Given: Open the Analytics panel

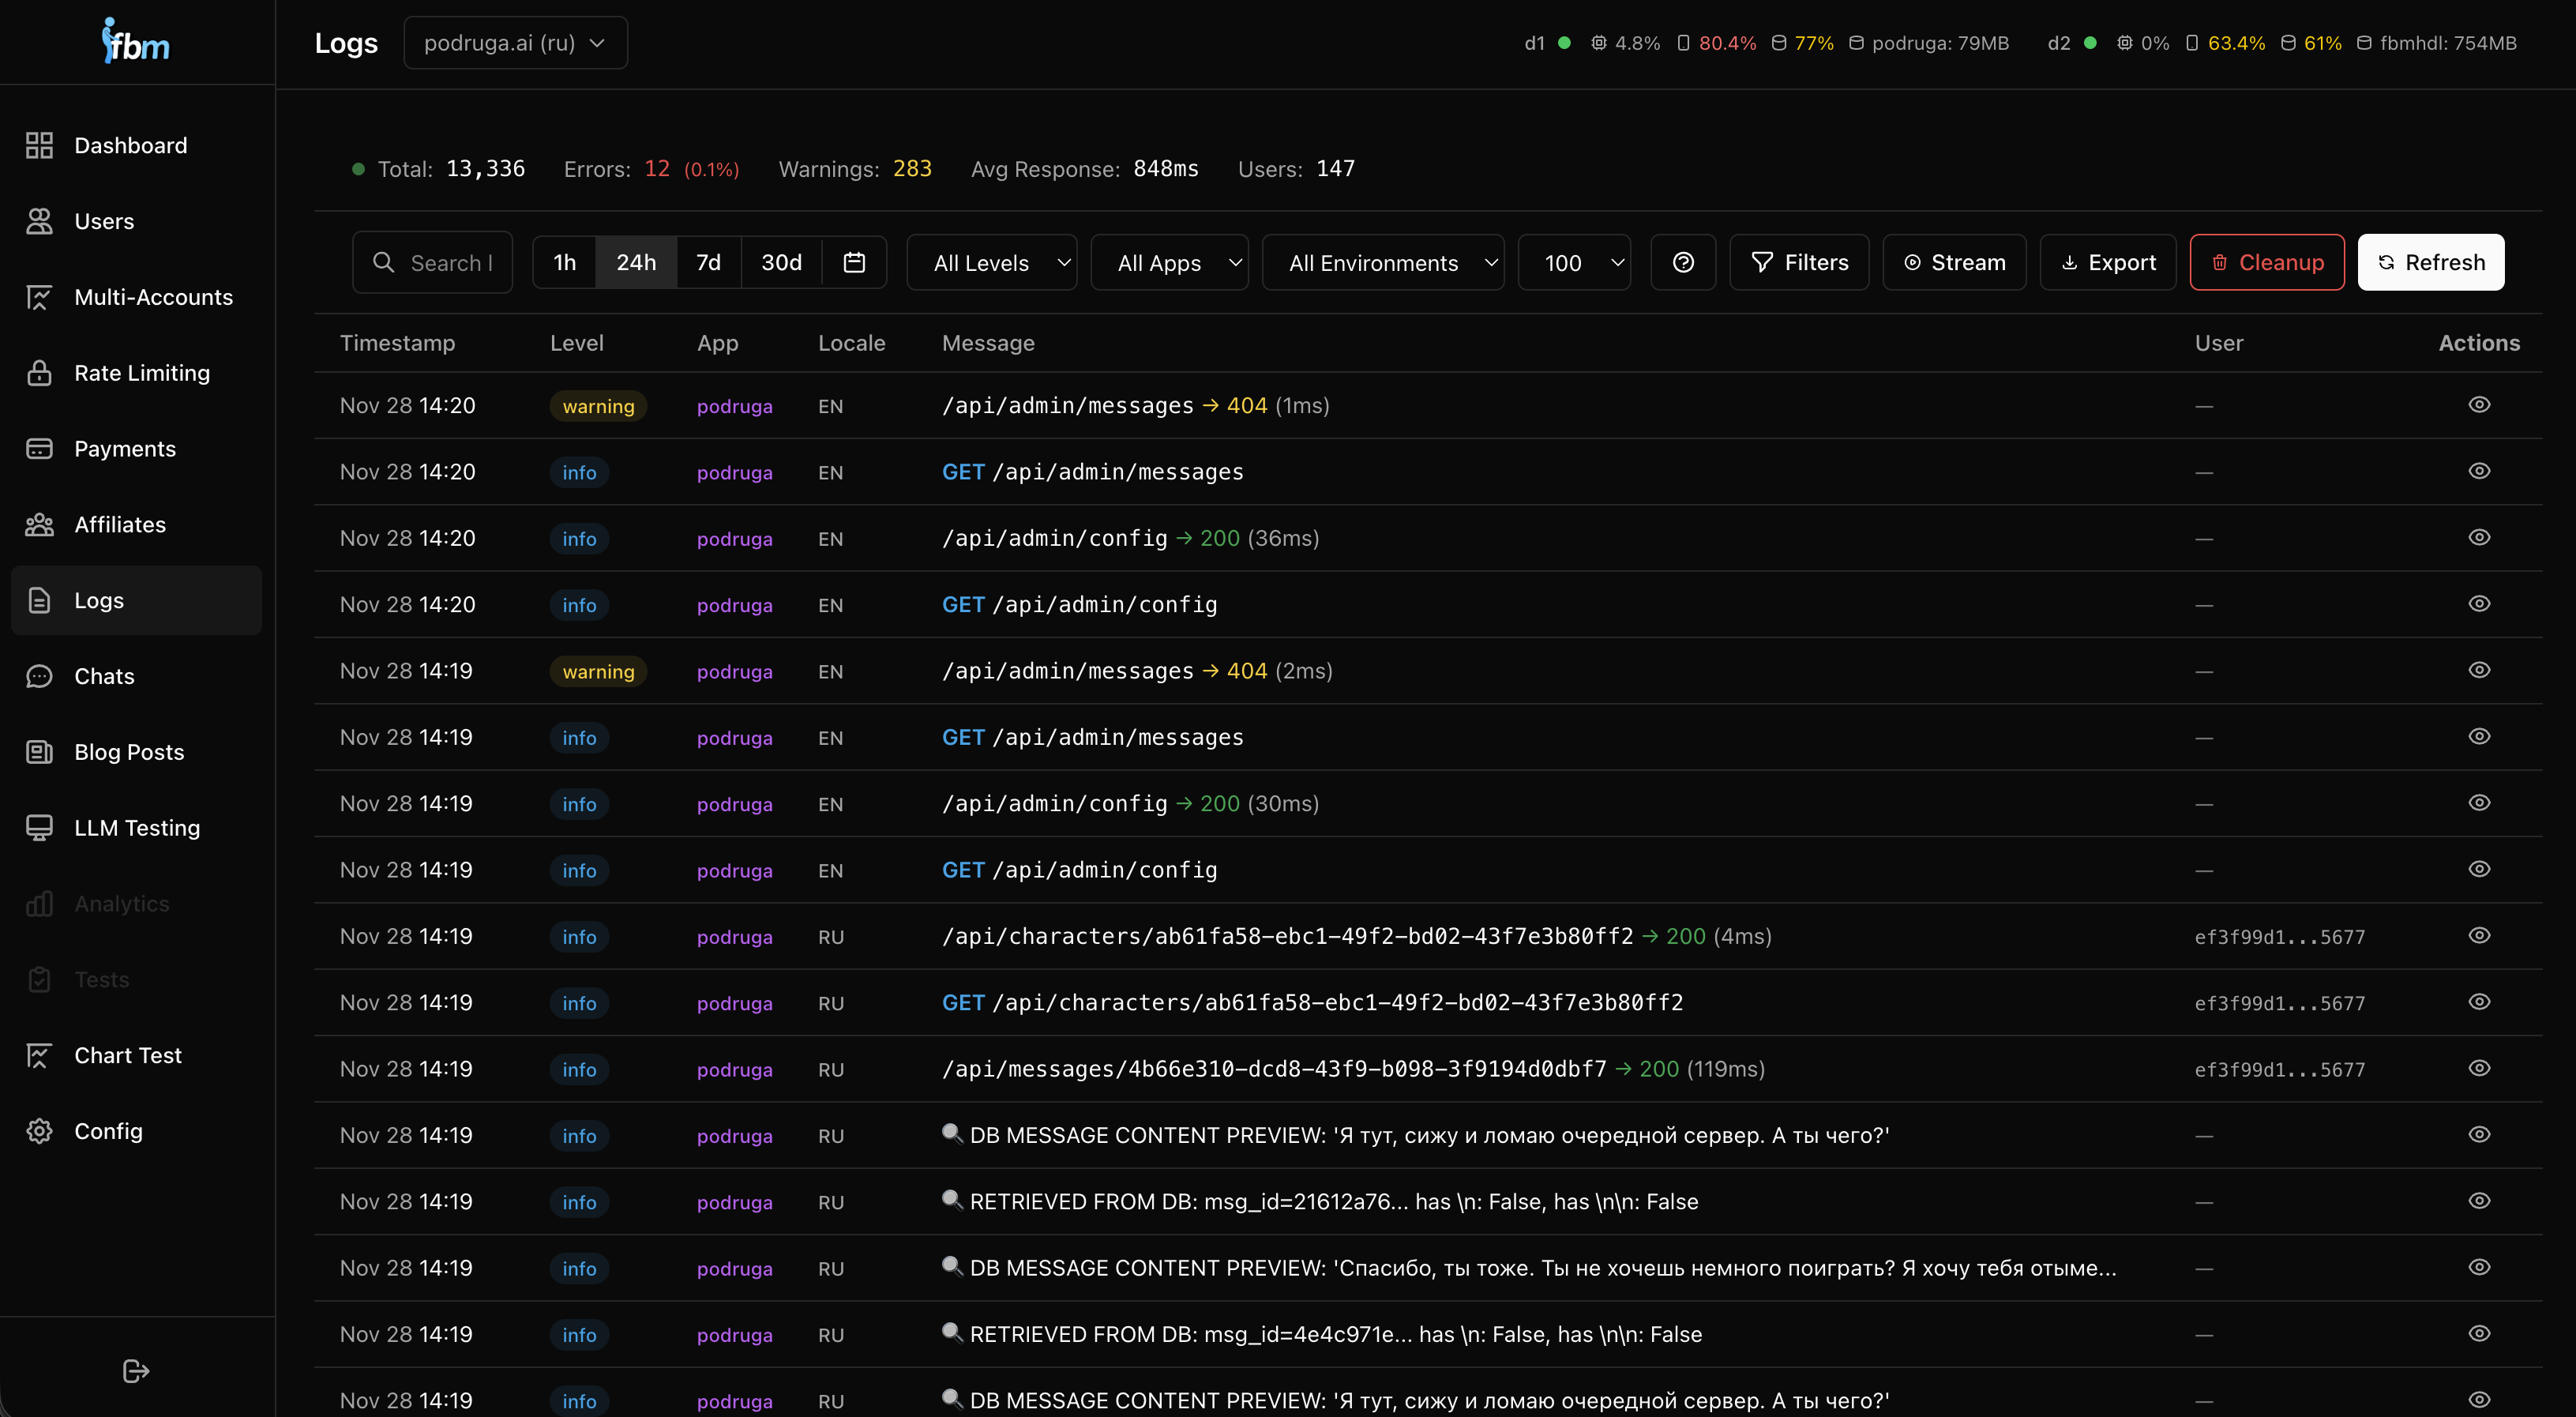Looking at the screenshot, I should [121, 903].
